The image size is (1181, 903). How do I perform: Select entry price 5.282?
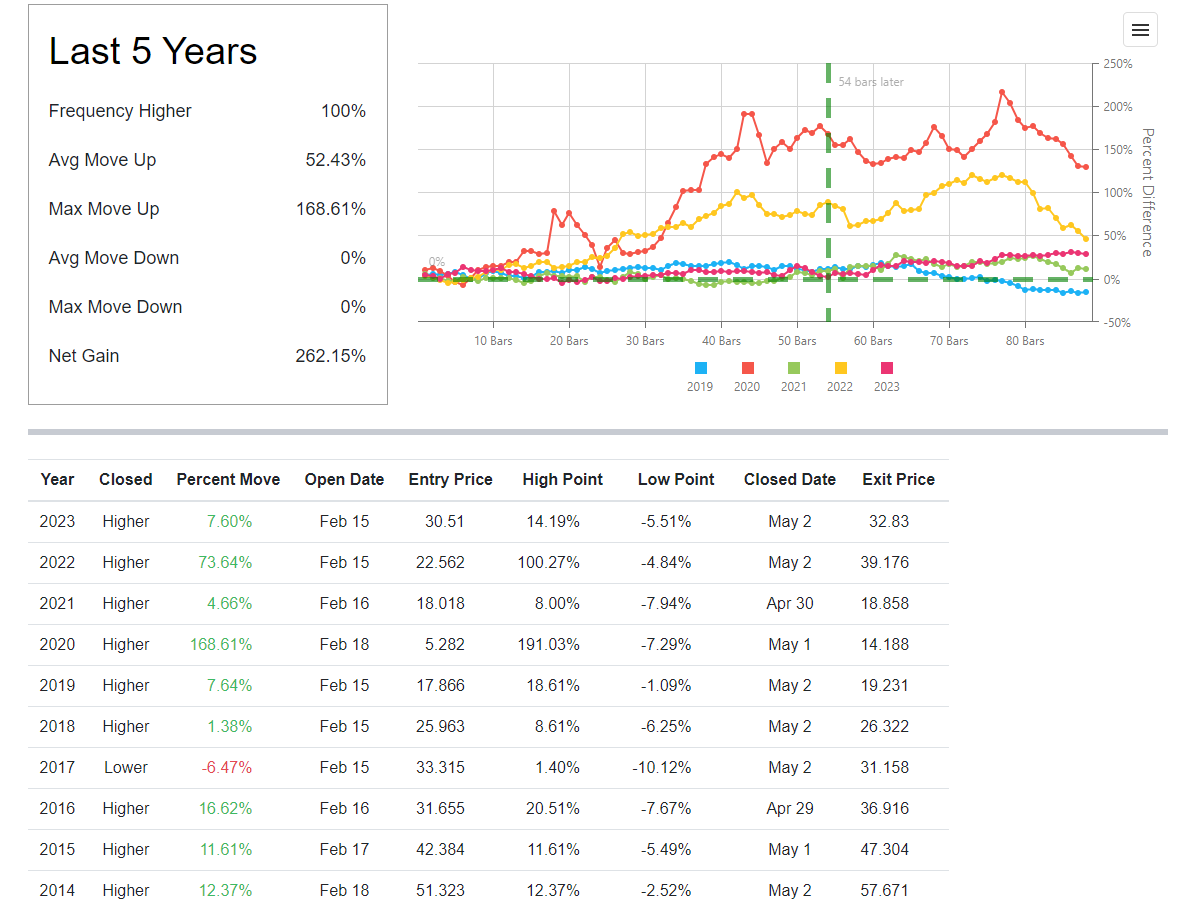pyautogui.click(x=444, y=645)
